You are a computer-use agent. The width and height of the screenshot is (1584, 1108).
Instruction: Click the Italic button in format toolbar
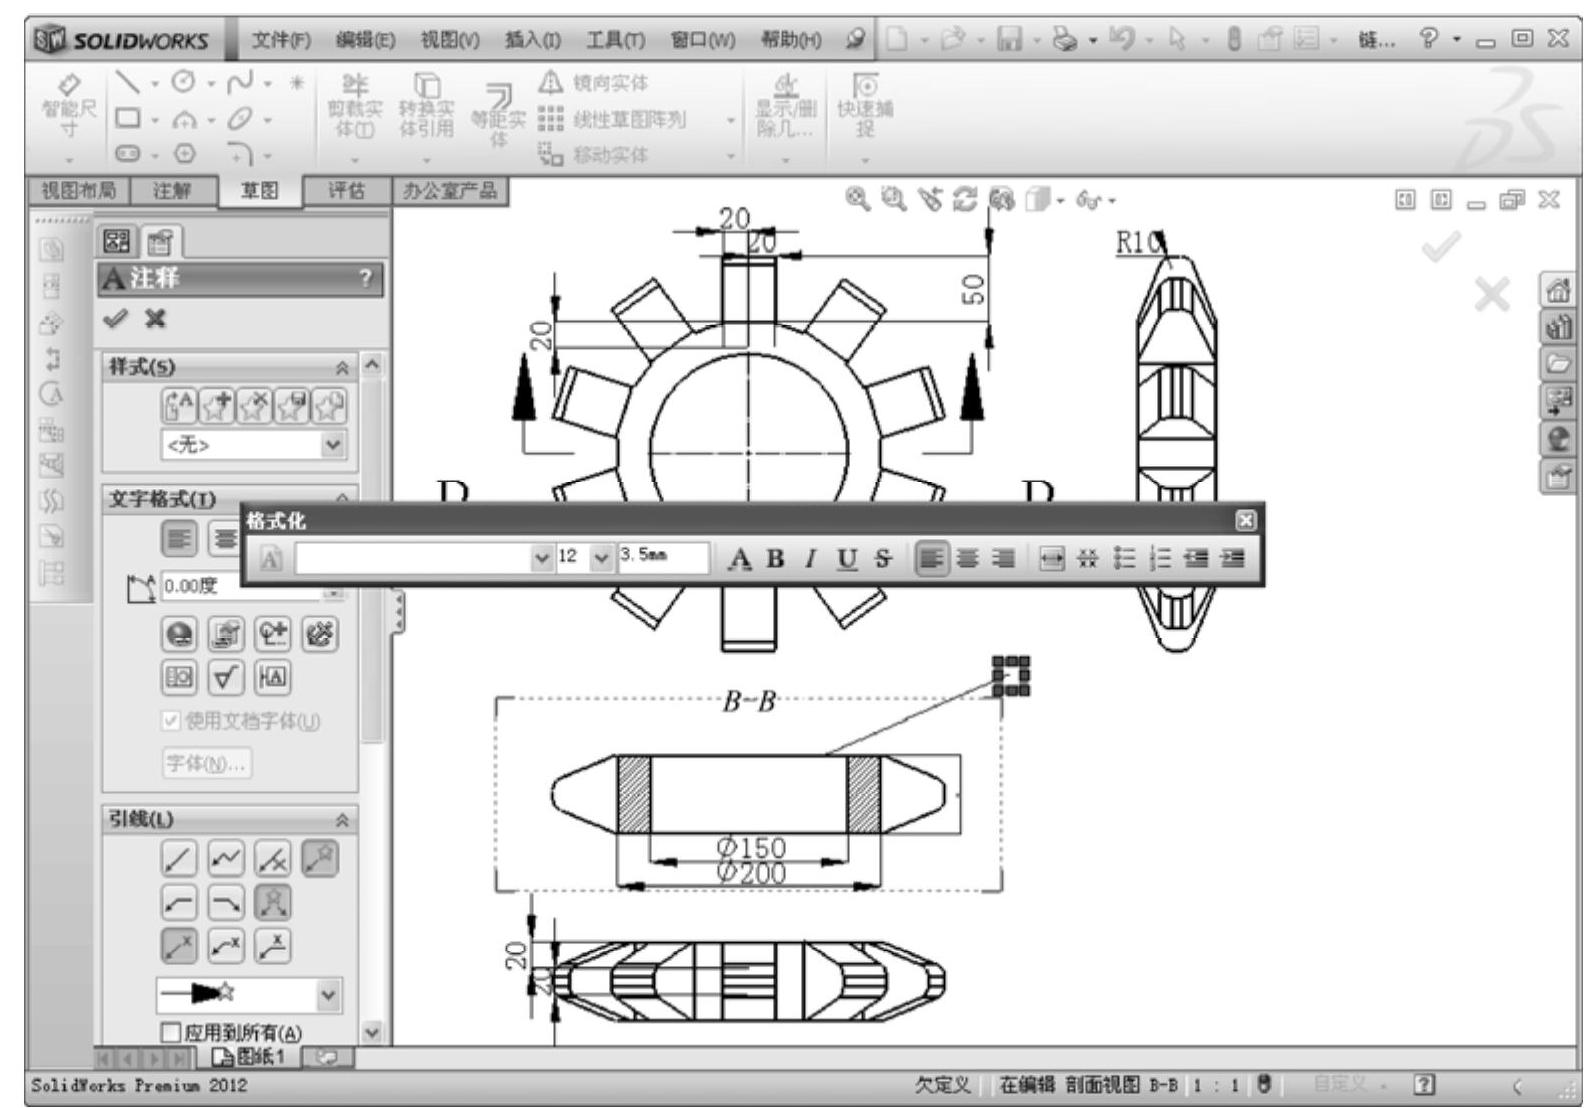click(x=810, y=559)
